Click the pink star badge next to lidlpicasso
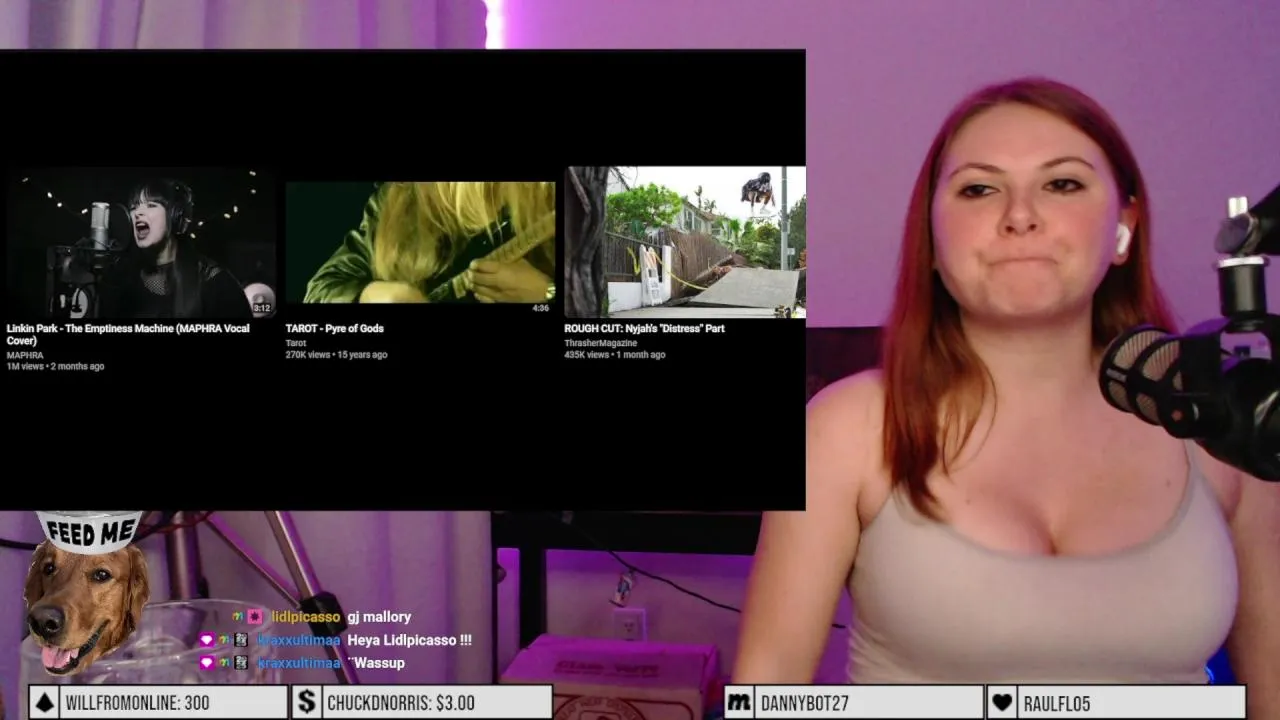 [x=255, y=617]
